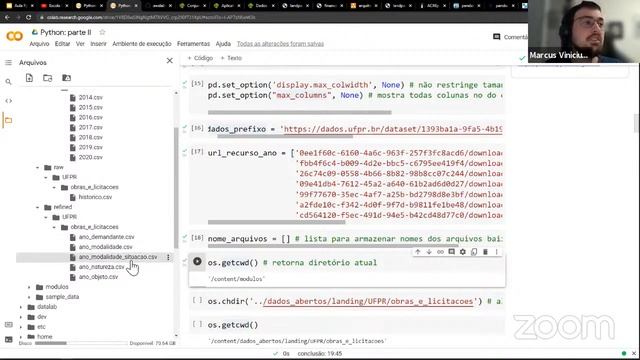640x360 pixels.
Task: Open the table of contents sidebar icon
Action: tap(8, 62)
